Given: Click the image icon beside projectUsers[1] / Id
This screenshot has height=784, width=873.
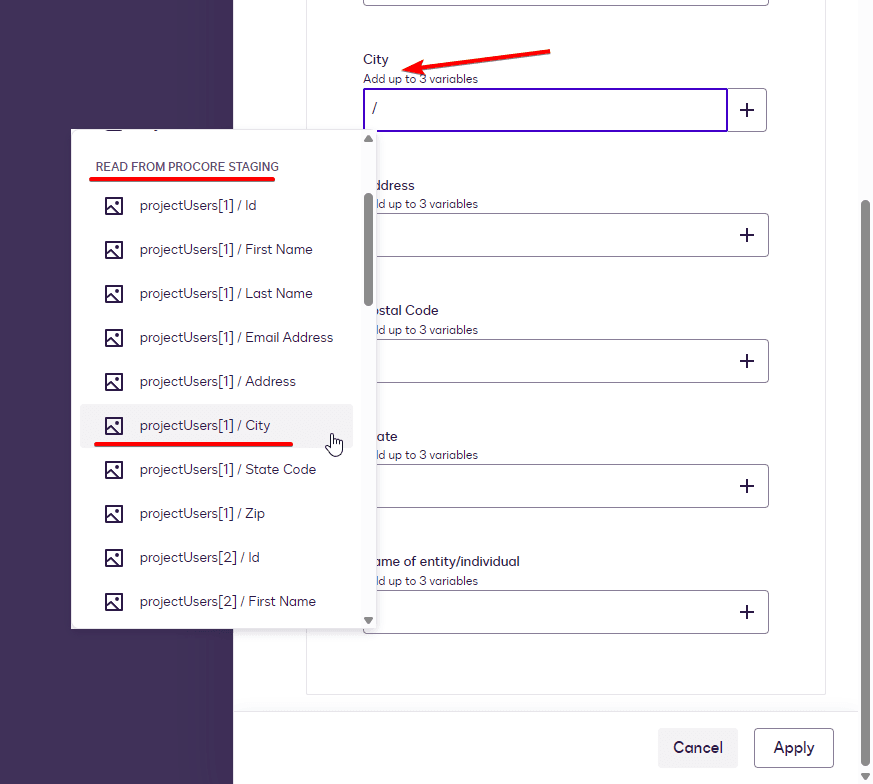Looking at the screenshot, I should (x=114, y=206).
